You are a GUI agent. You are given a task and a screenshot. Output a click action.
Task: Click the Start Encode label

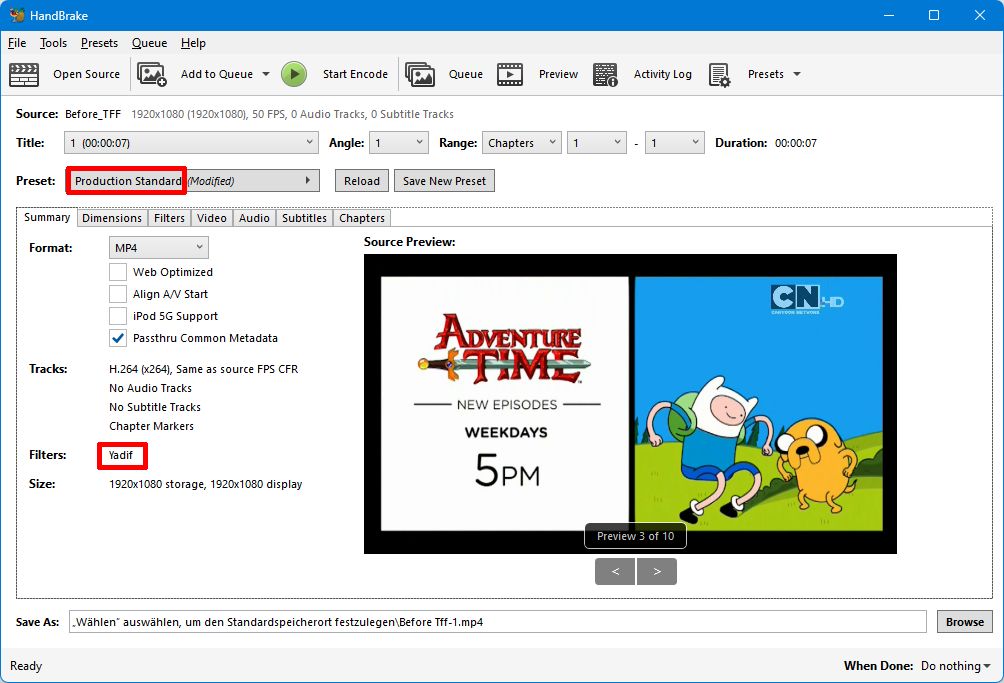(355, 74)
